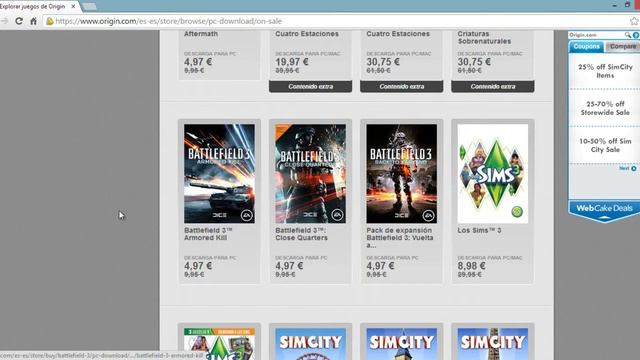Image resolution: width=640 pixels, height=360 pixels.
Task: Open the Los Sims 3 cover art
Action: click(493, 173)
